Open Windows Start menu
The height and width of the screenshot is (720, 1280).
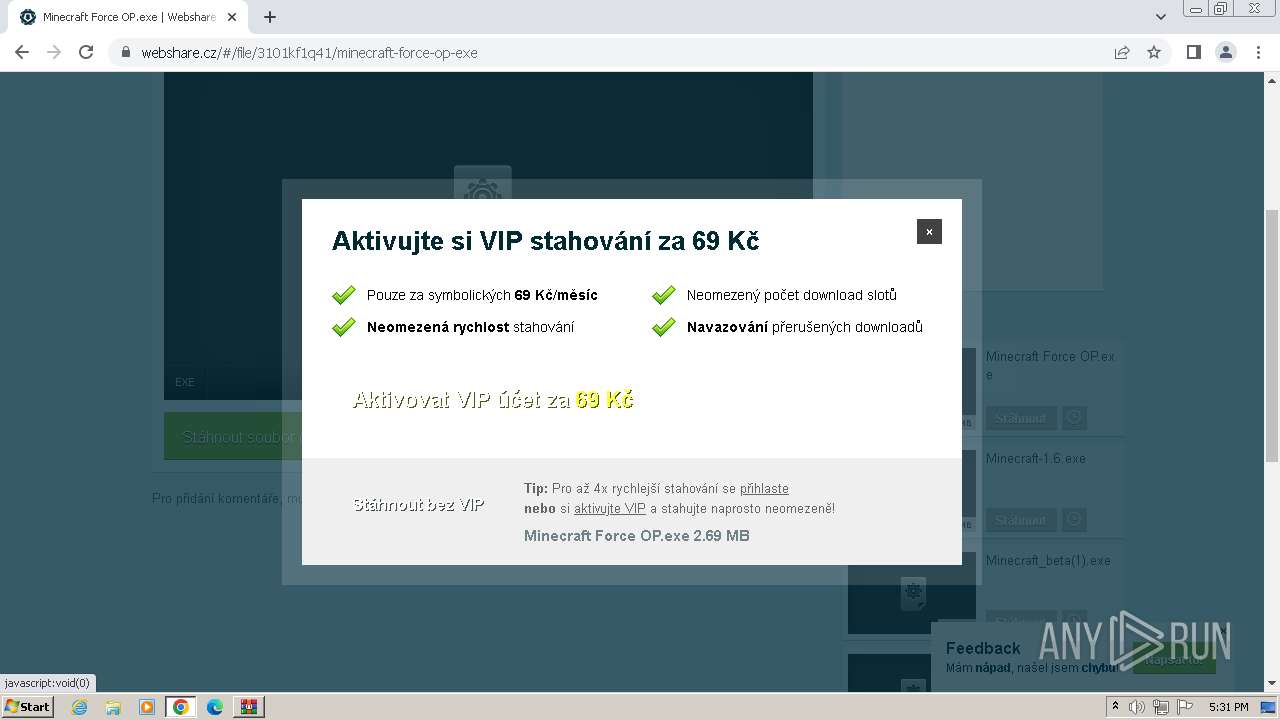(28, 707)
